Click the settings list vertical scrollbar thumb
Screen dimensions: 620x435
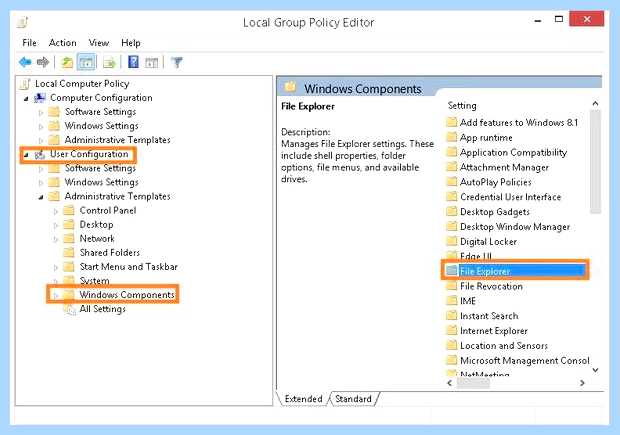tap(595, 162)
